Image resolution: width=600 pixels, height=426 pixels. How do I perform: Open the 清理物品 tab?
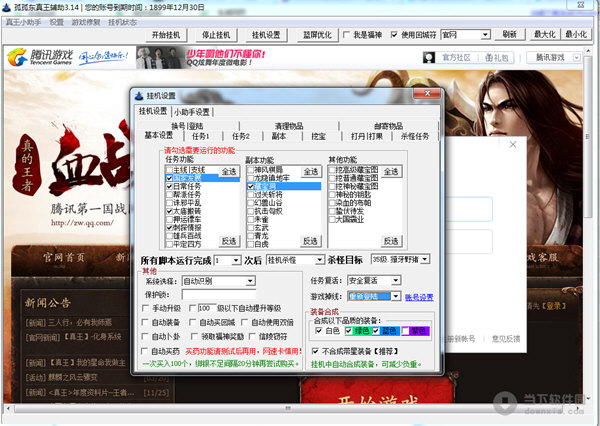(289, 126)
